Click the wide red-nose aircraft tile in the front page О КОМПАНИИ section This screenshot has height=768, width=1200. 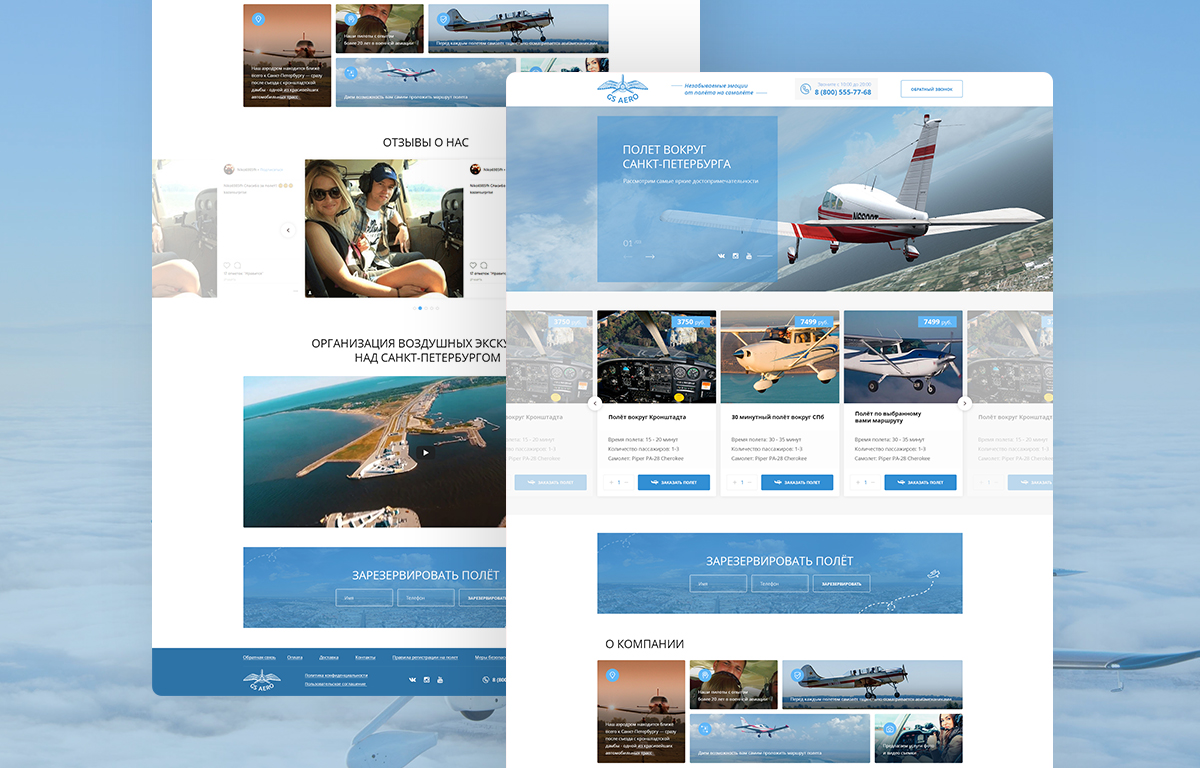click(x=872, y=685)
